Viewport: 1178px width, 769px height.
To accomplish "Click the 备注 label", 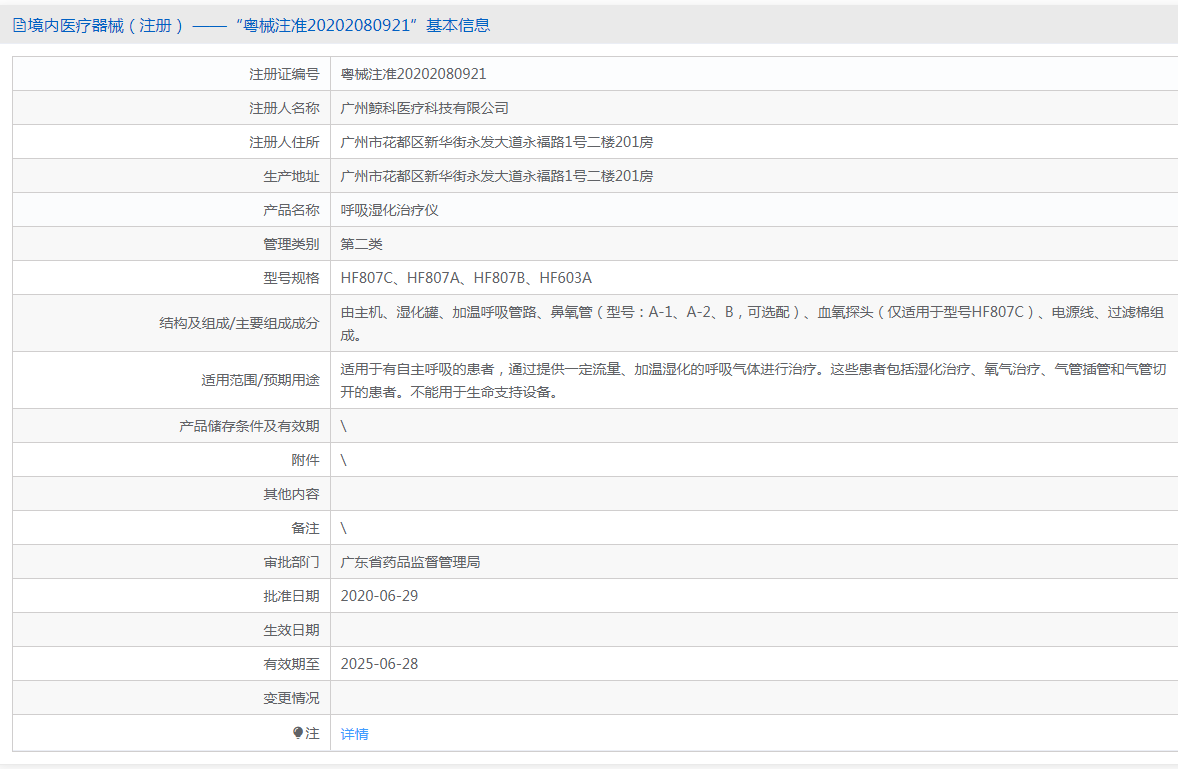I will click(306, 528).
